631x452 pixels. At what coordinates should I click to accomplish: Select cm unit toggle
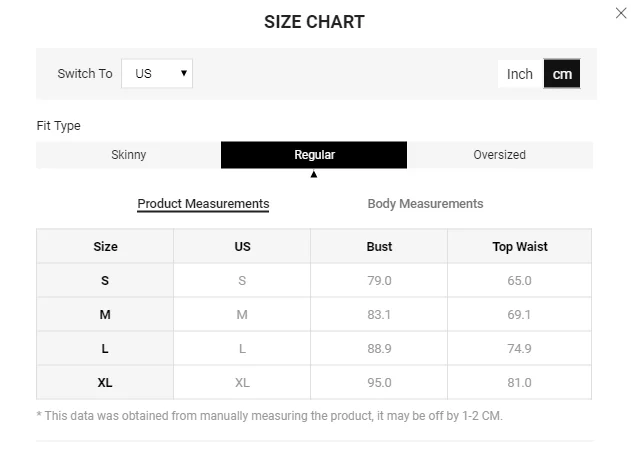(562, 74)
